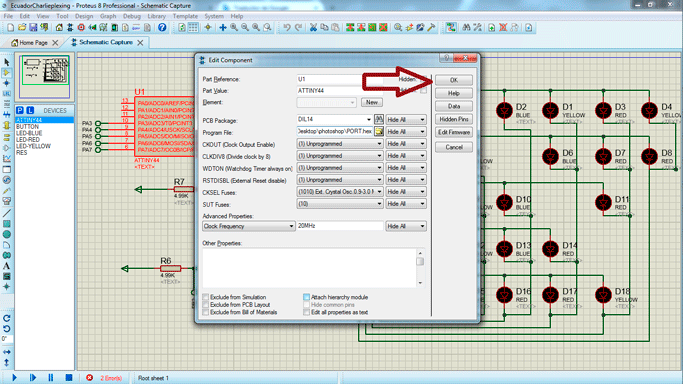Select the 2D Graphics Text tool
This screenshot has width=683, height=384.
click(7, 266)
